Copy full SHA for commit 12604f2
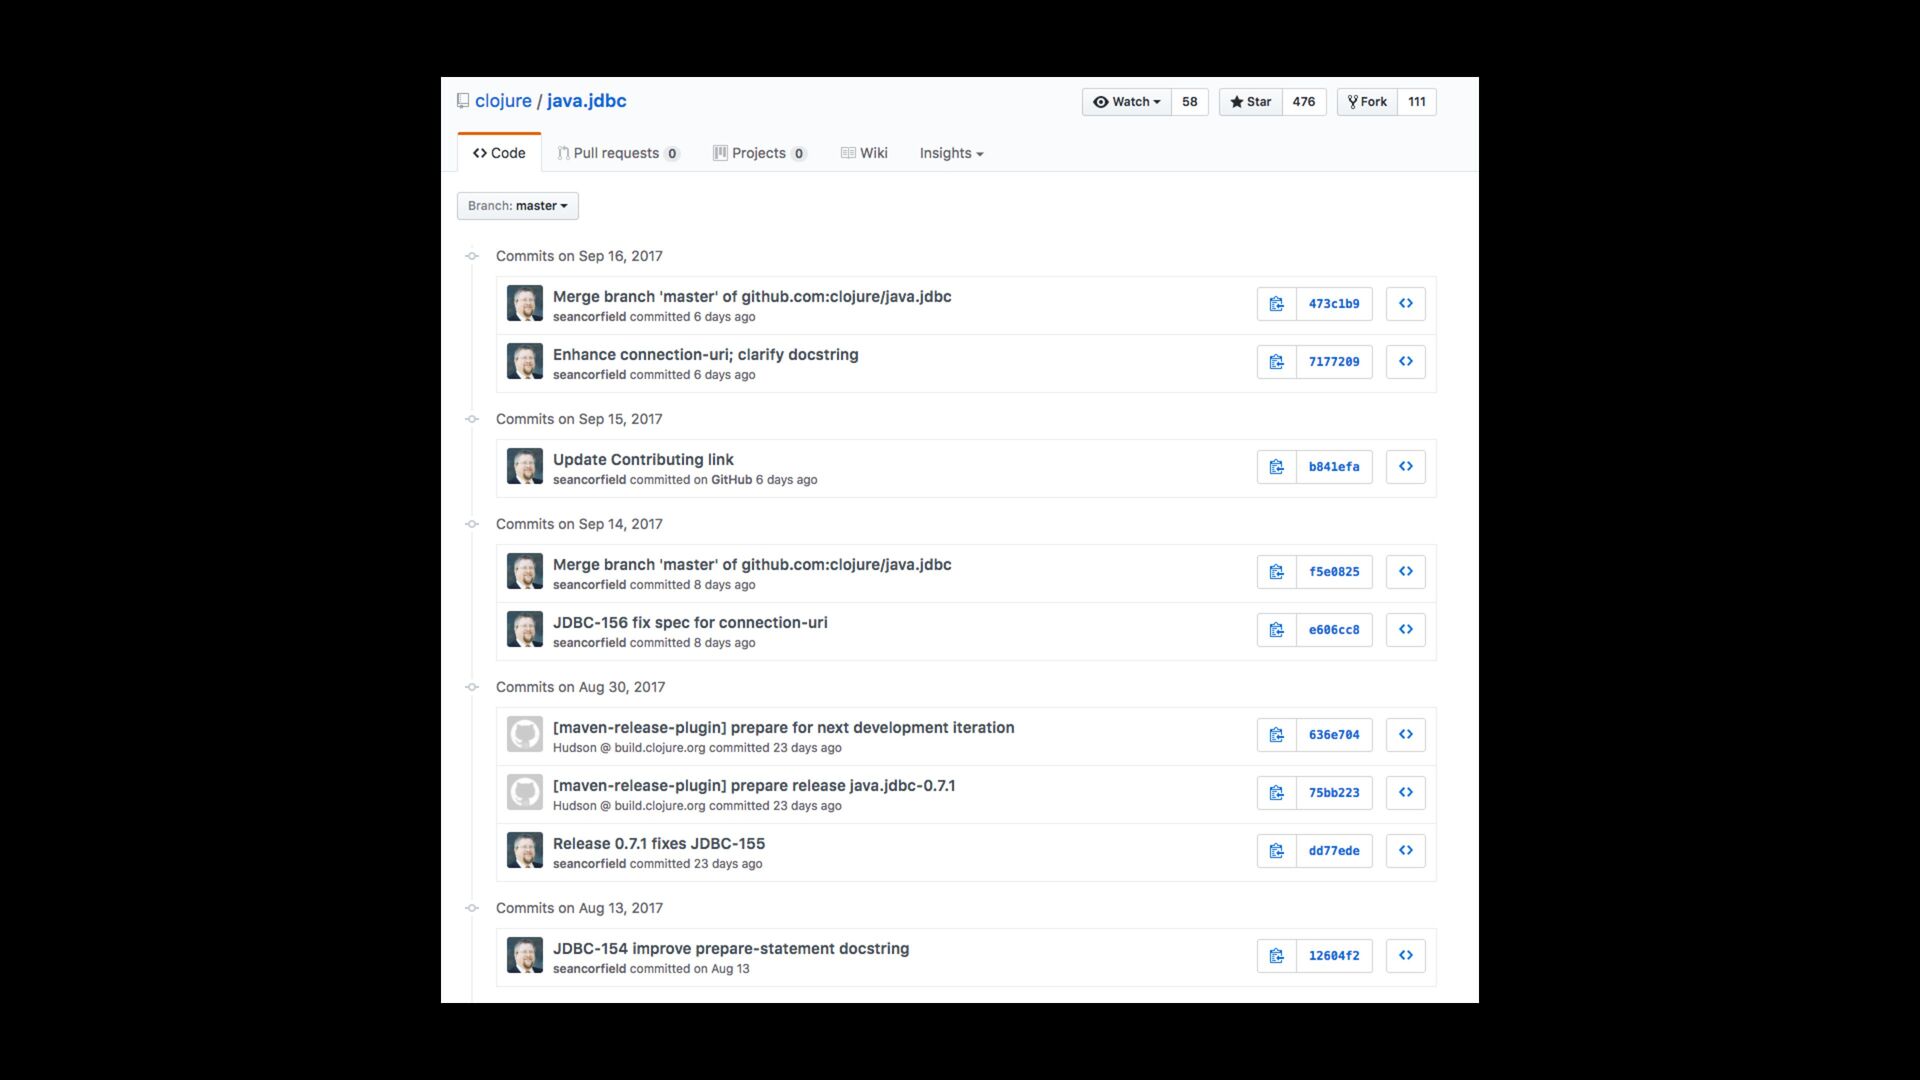This screenshot has width=1920, height=1080. point(1276,956)
